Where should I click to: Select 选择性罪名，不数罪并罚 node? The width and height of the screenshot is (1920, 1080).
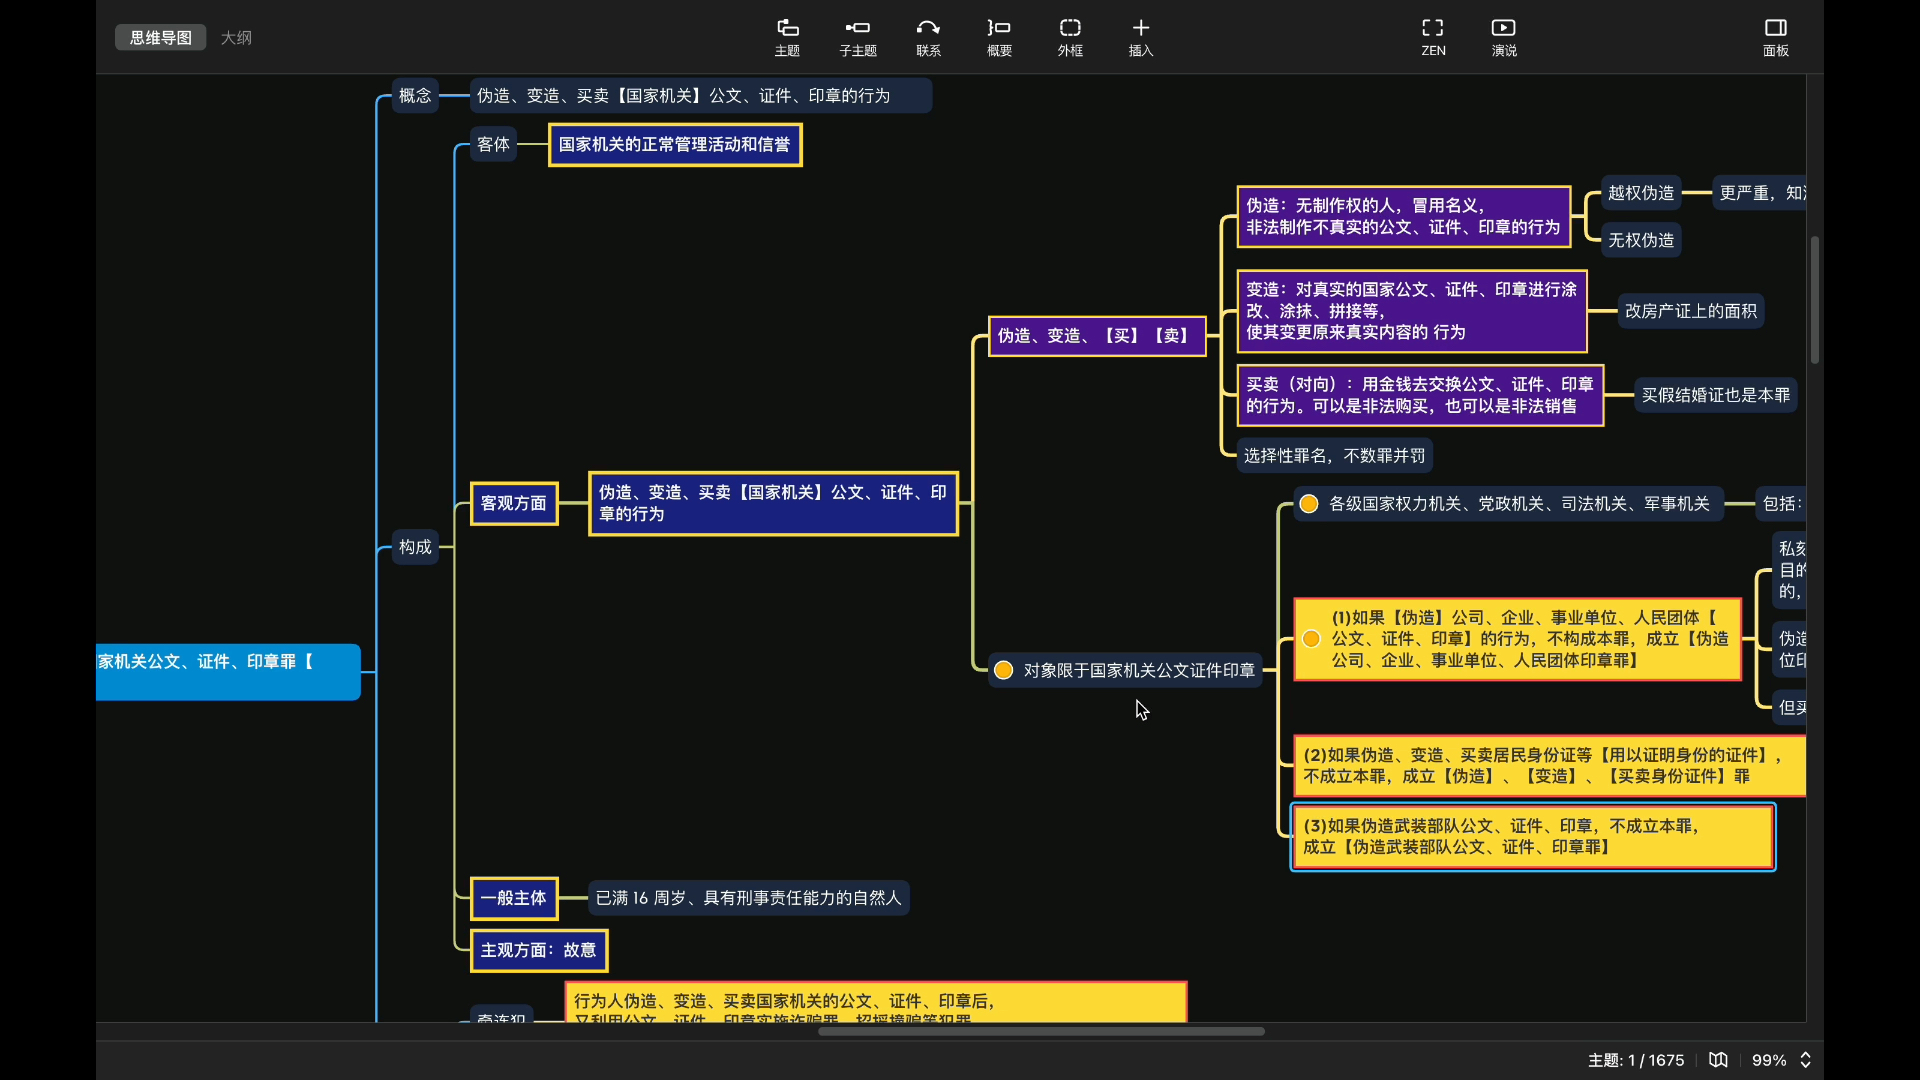pyautogui.click(x=1334, y=456)
